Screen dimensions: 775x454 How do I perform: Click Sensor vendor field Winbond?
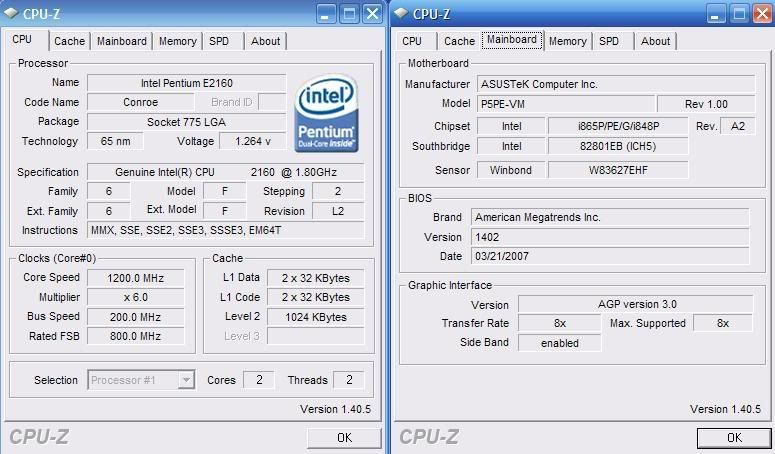(511, 170)
